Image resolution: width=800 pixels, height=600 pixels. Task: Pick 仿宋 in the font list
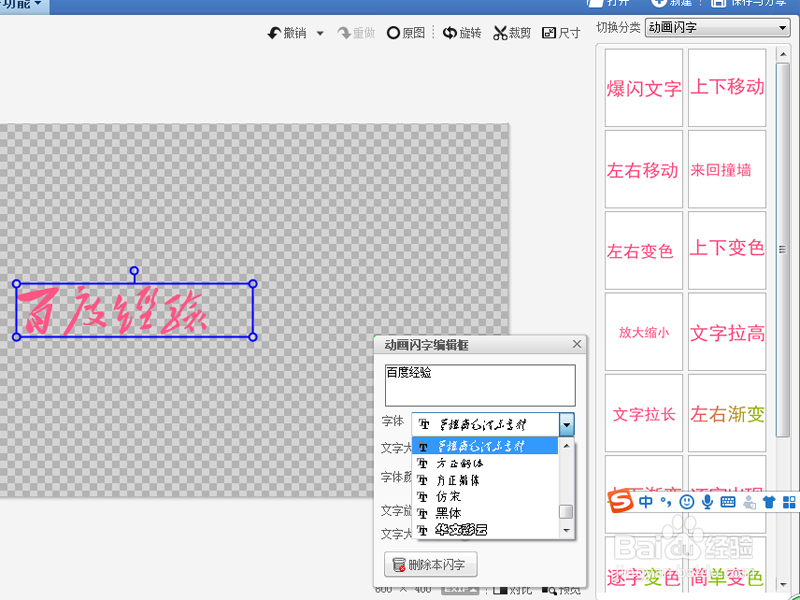[x=485, y=496]
